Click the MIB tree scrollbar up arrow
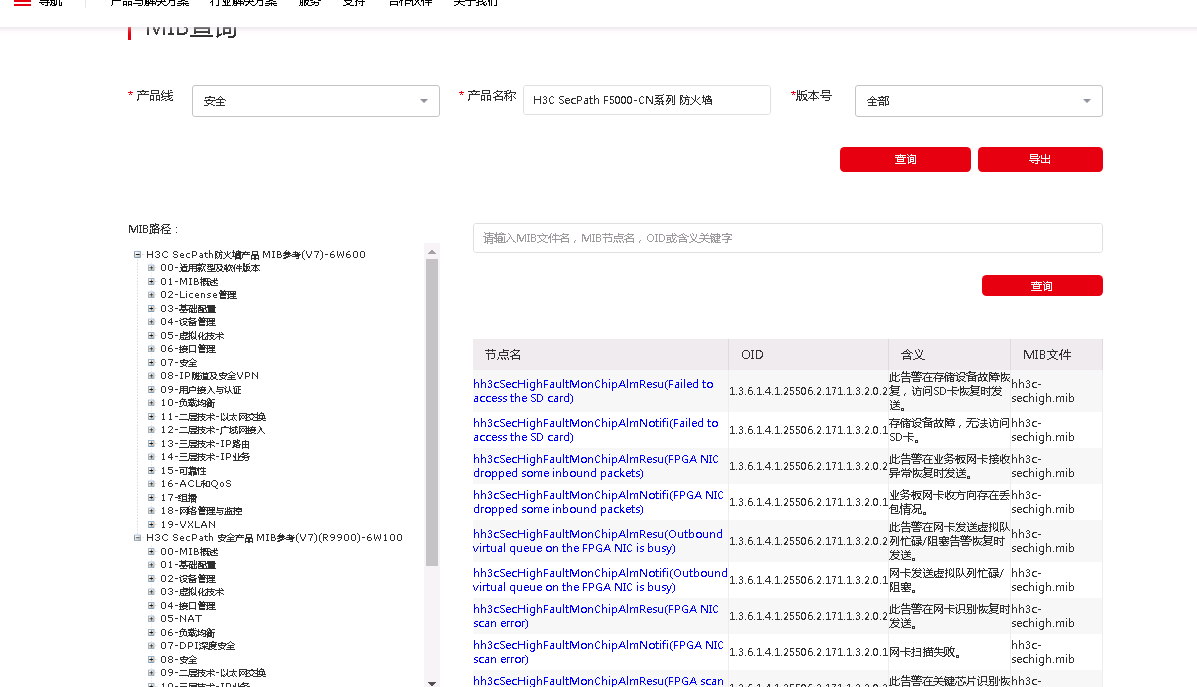 click(432, 251)
